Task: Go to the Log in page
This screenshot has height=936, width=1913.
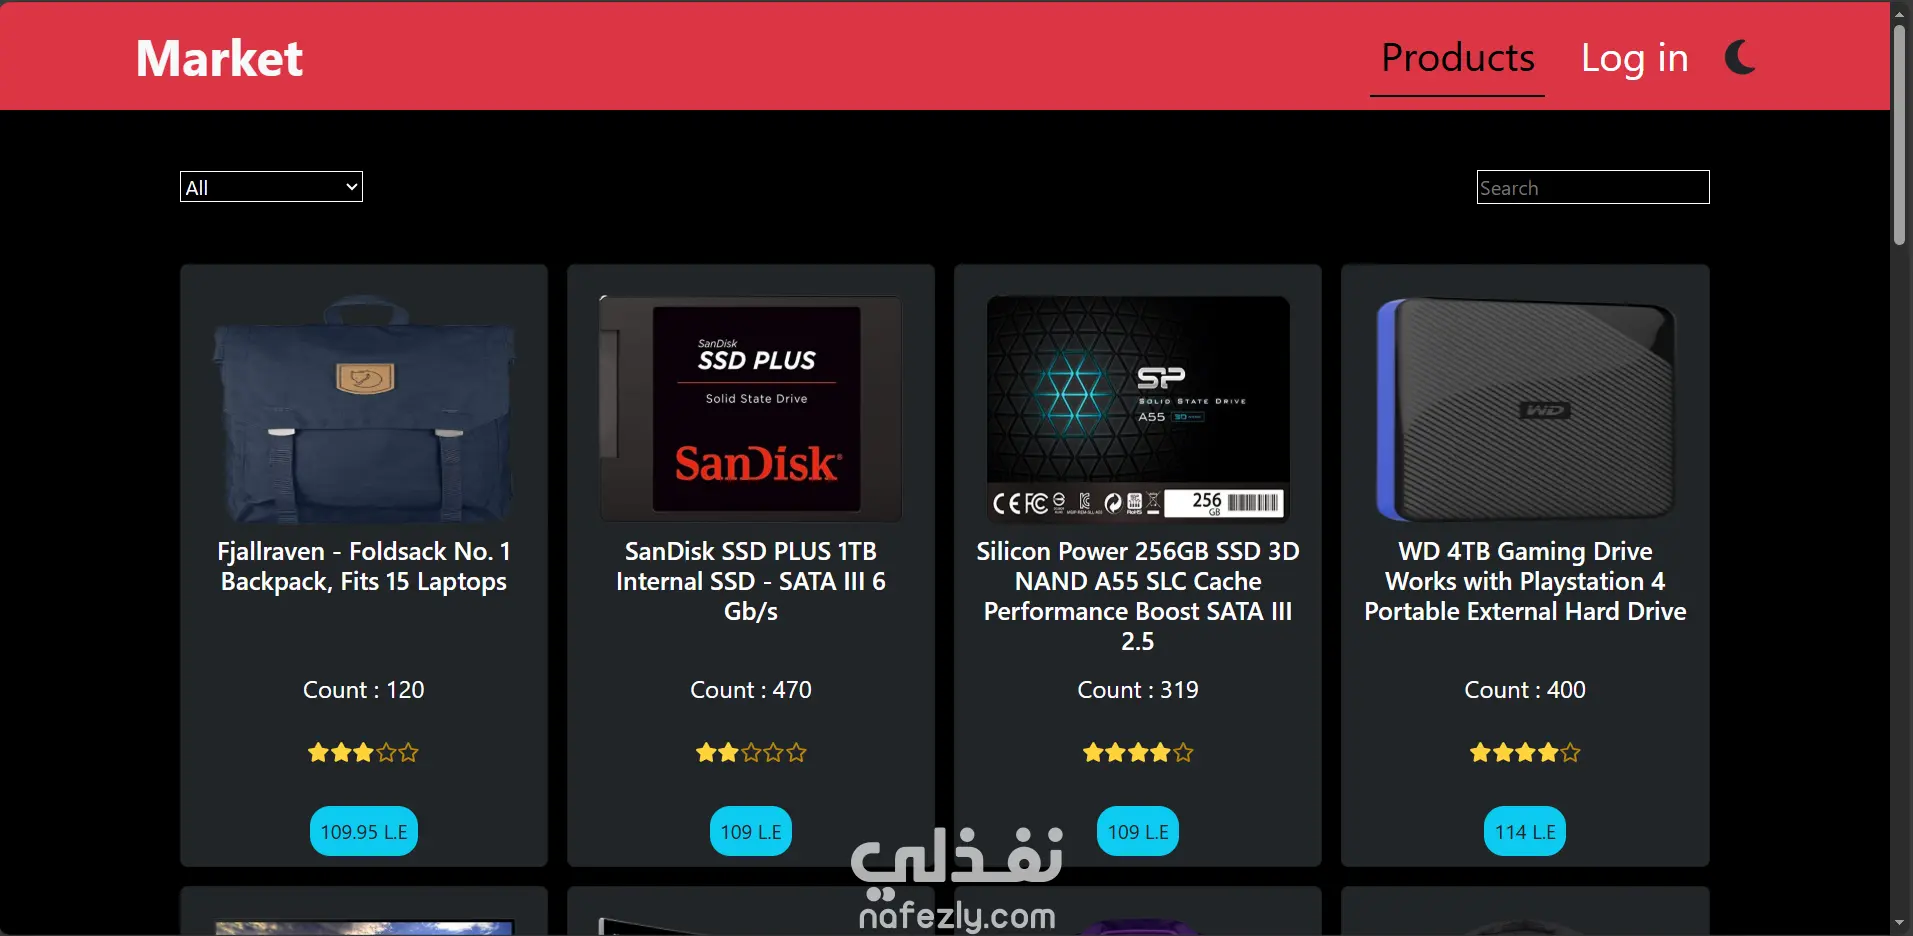Action: click(1634, 59)
